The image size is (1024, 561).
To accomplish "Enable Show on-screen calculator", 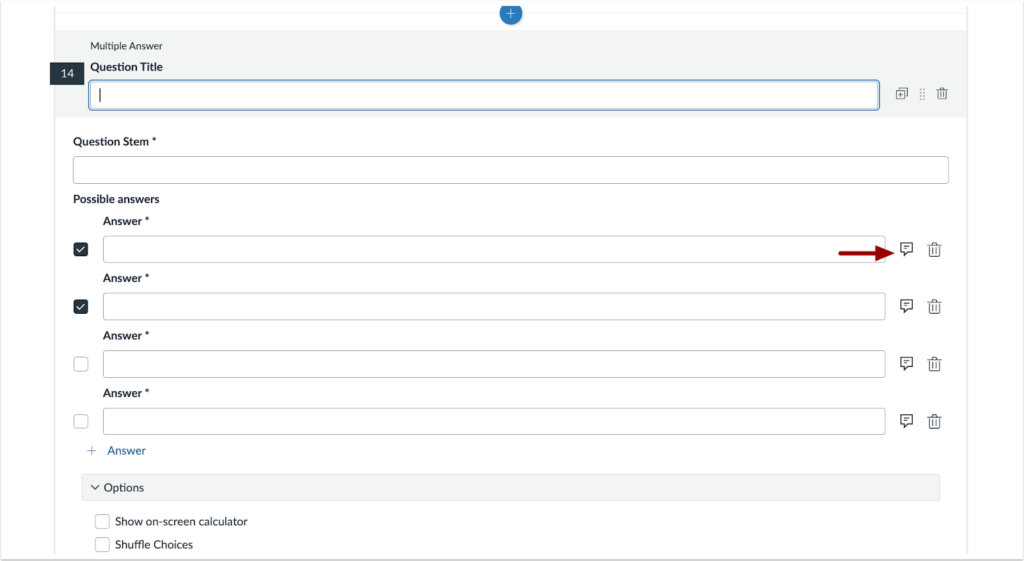I will click(x=103, y=521).
